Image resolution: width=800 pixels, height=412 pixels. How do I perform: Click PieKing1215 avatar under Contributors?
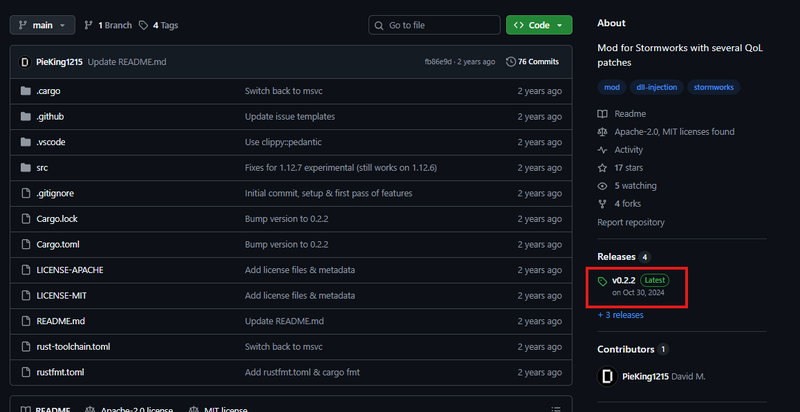[607, 377]
